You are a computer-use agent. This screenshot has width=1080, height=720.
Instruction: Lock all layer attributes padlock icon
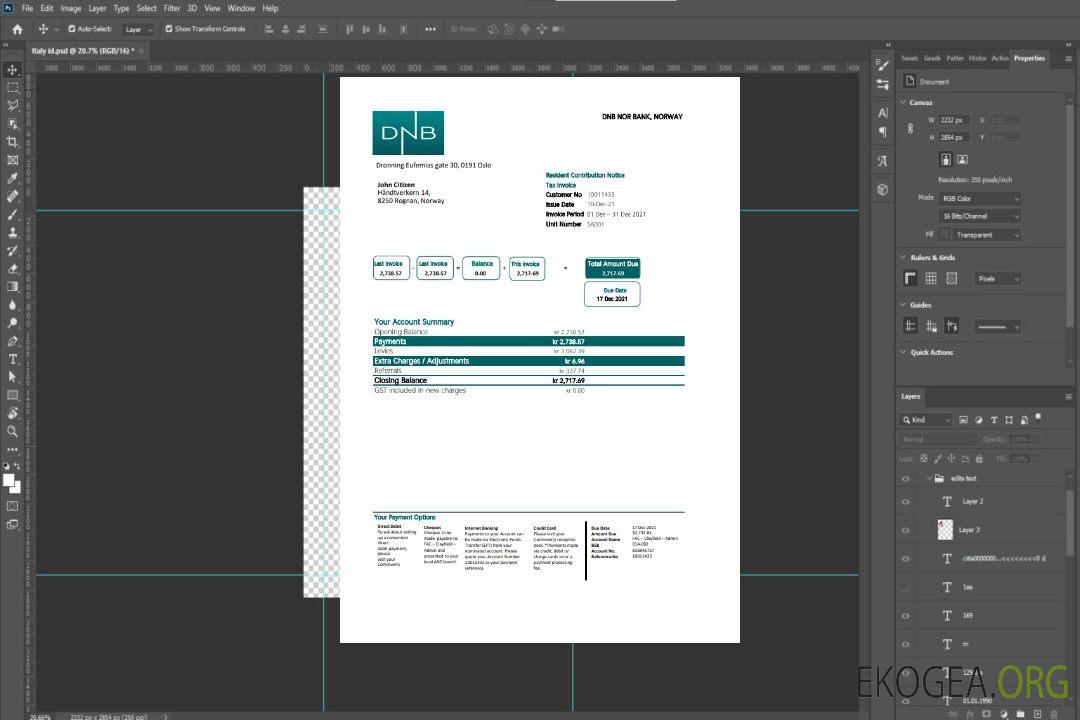pos(979,458)
